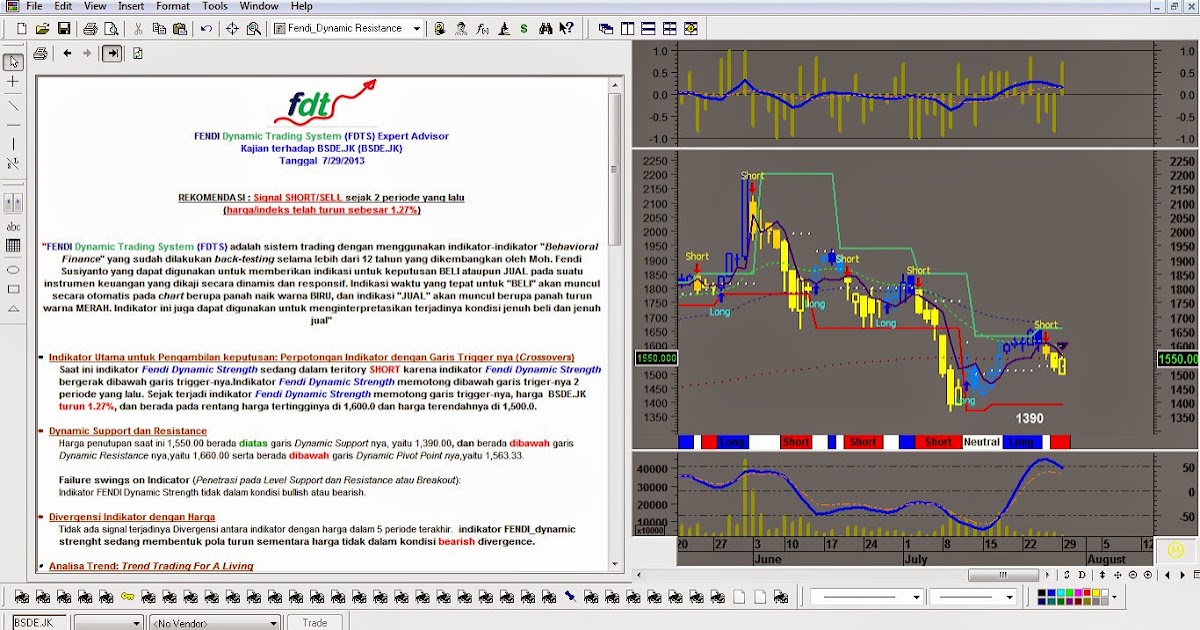Click the Print icon in the toolbar

90,29
